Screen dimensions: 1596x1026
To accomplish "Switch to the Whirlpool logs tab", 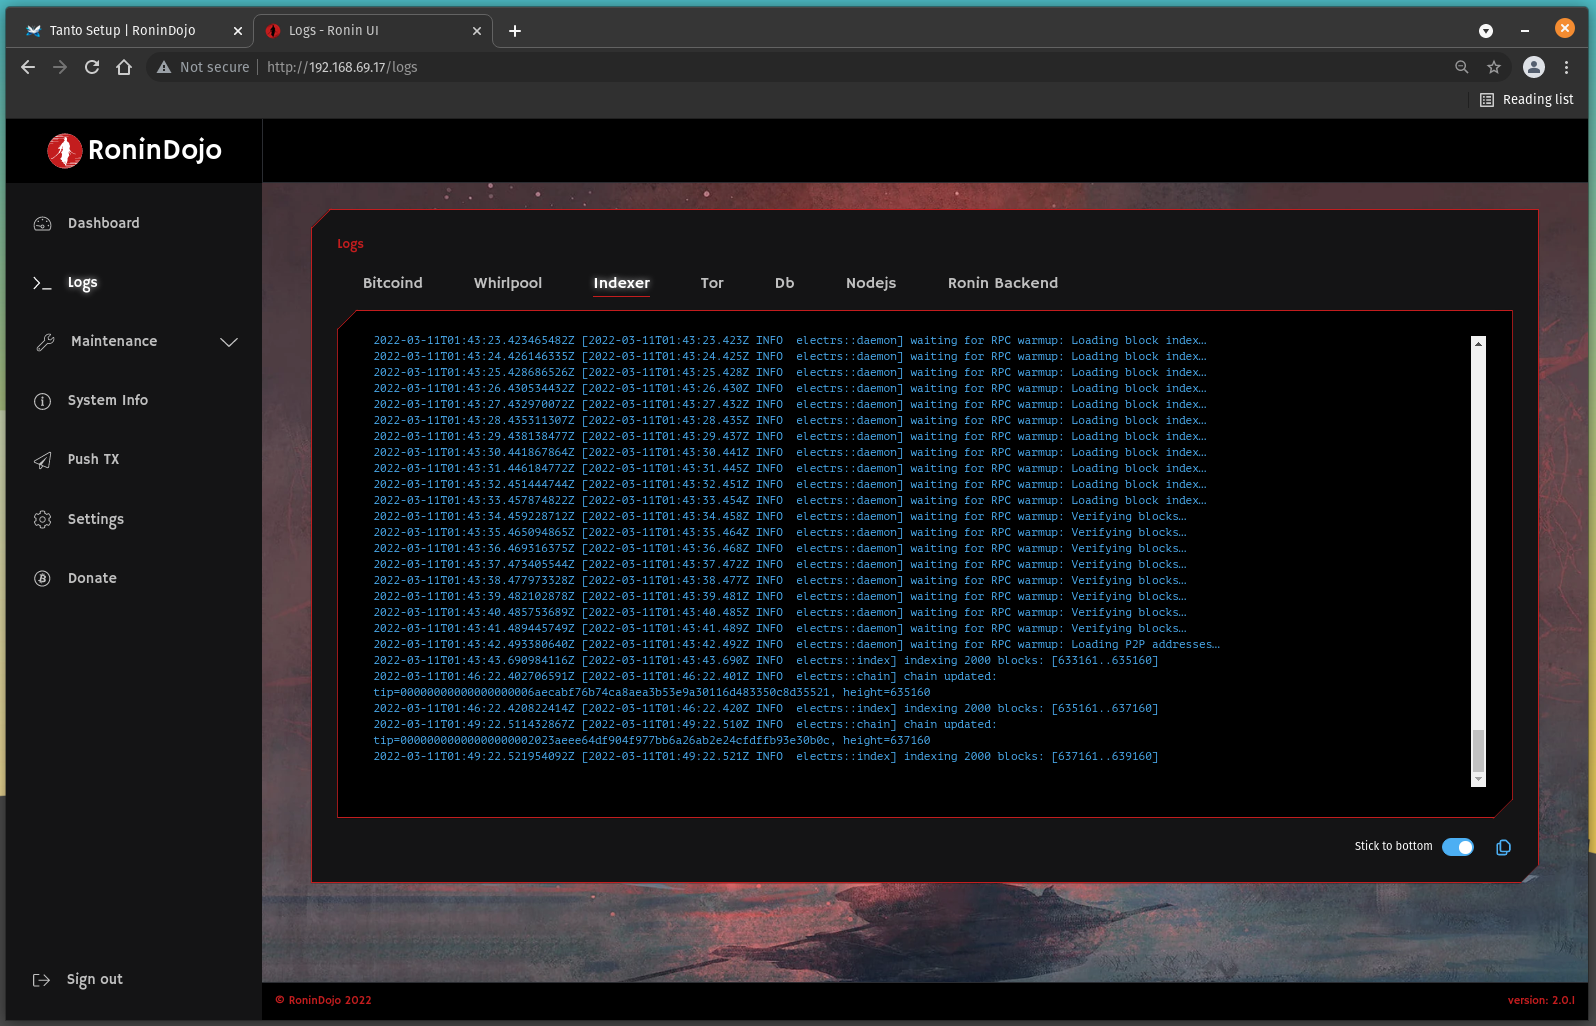I will [x=508, y=284].
